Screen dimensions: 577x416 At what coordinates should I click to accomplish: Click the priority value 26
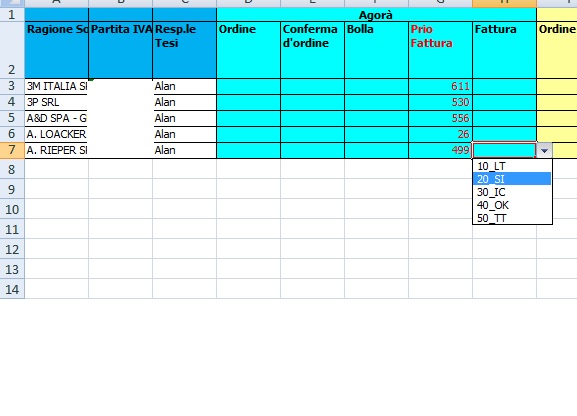click(440, 134)
